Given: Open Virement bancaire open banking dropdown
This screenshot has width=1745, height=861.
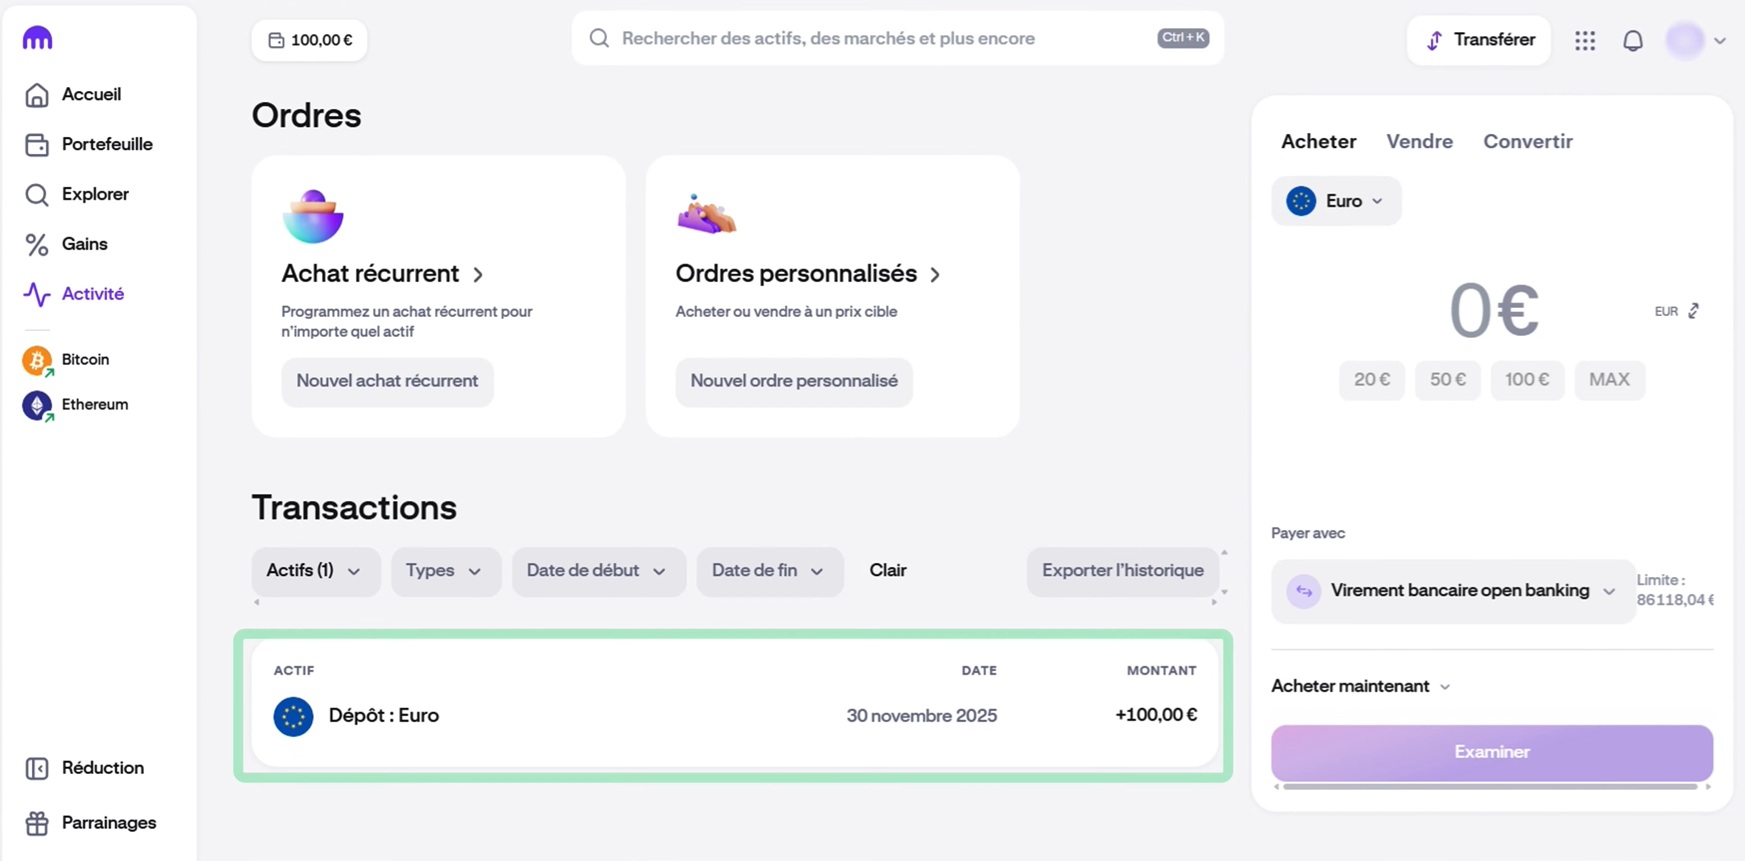Looking at the screenshot, I should 1453,591.
